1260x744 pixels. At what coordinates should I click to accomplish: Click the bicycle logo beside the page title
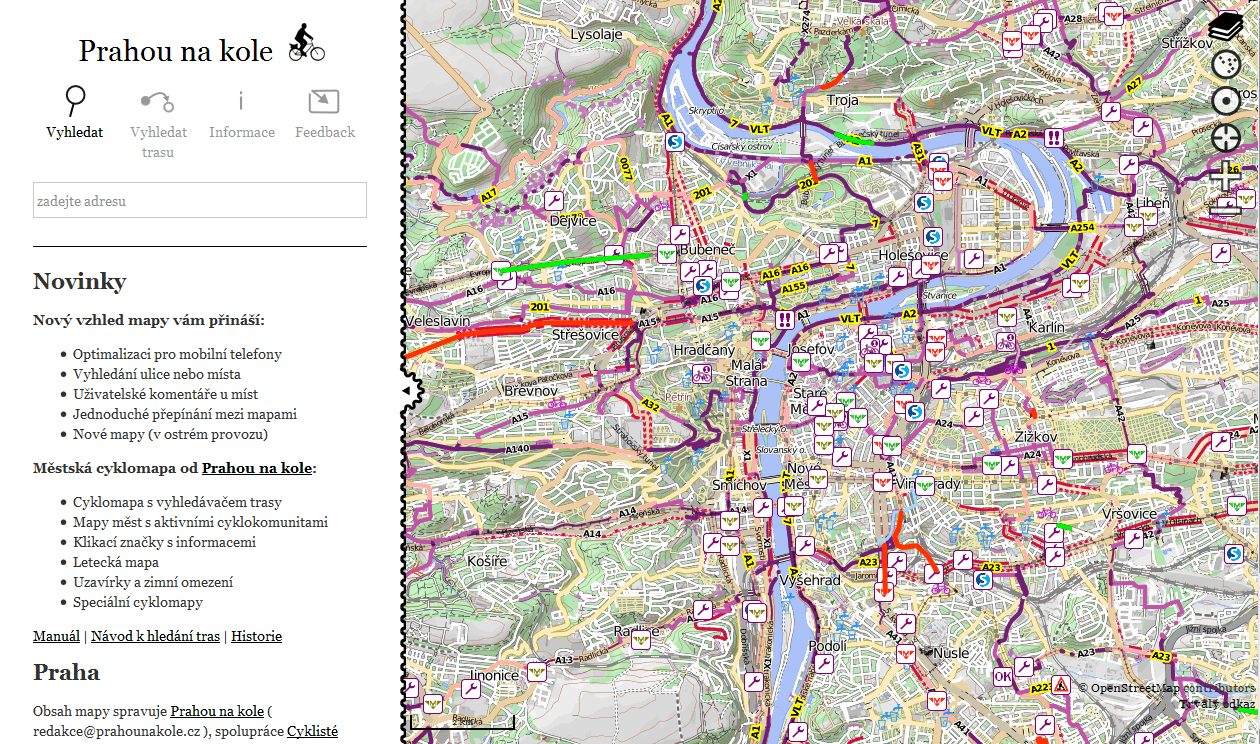306,44
